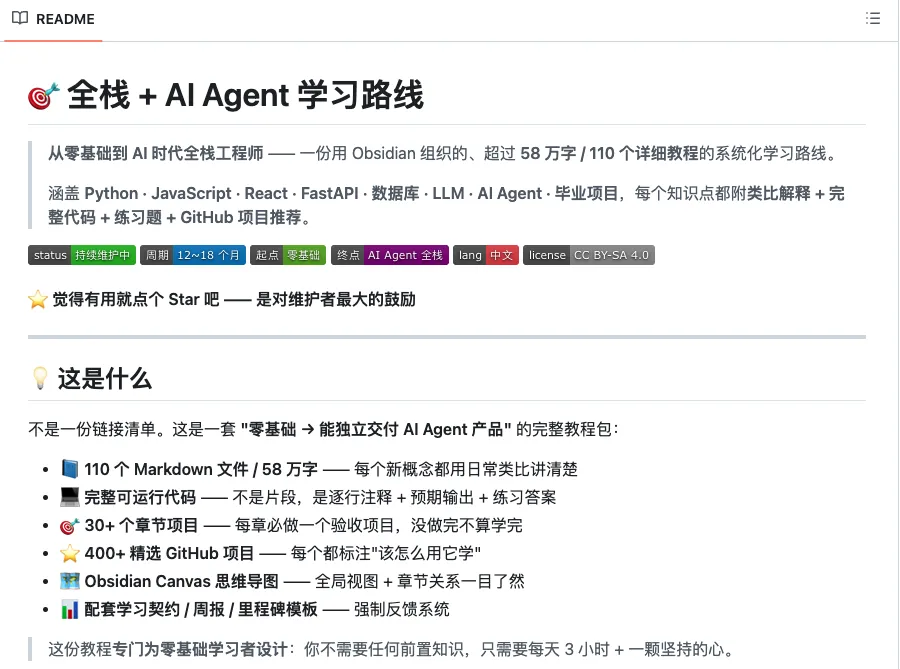This screenshot has width=900, height=669.
Task: Click the 全栈 + AI Agent 学习路线 heading
Action: point(246,95)
